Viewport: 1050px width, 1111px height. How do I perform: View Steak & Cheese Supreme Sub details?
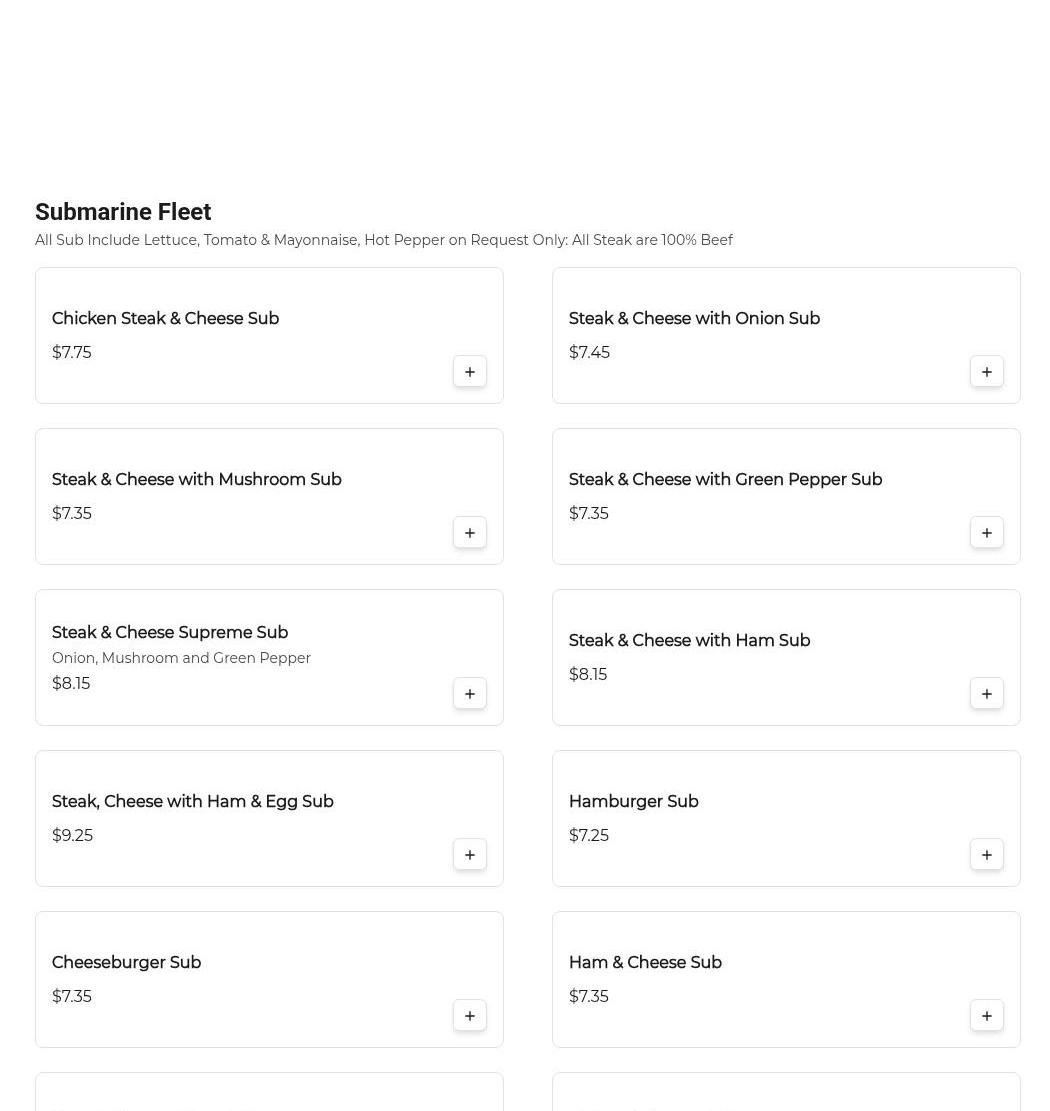click(x=170, y=633)
